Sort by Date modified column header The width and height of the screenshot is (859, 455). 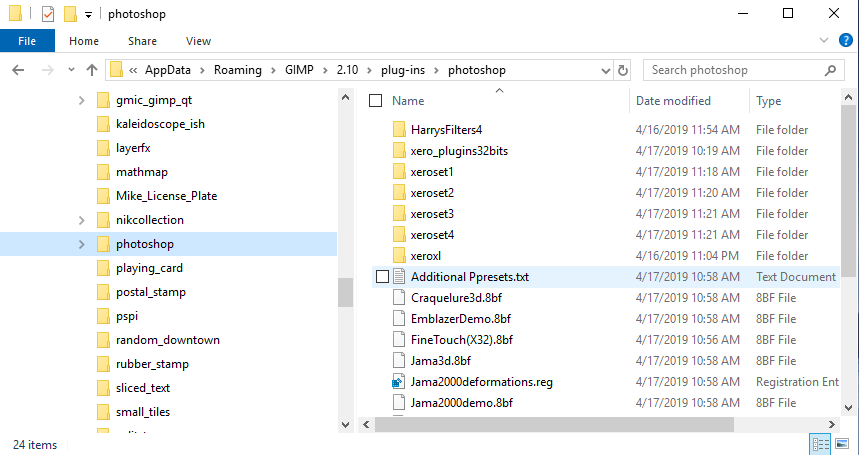[673, 101]
